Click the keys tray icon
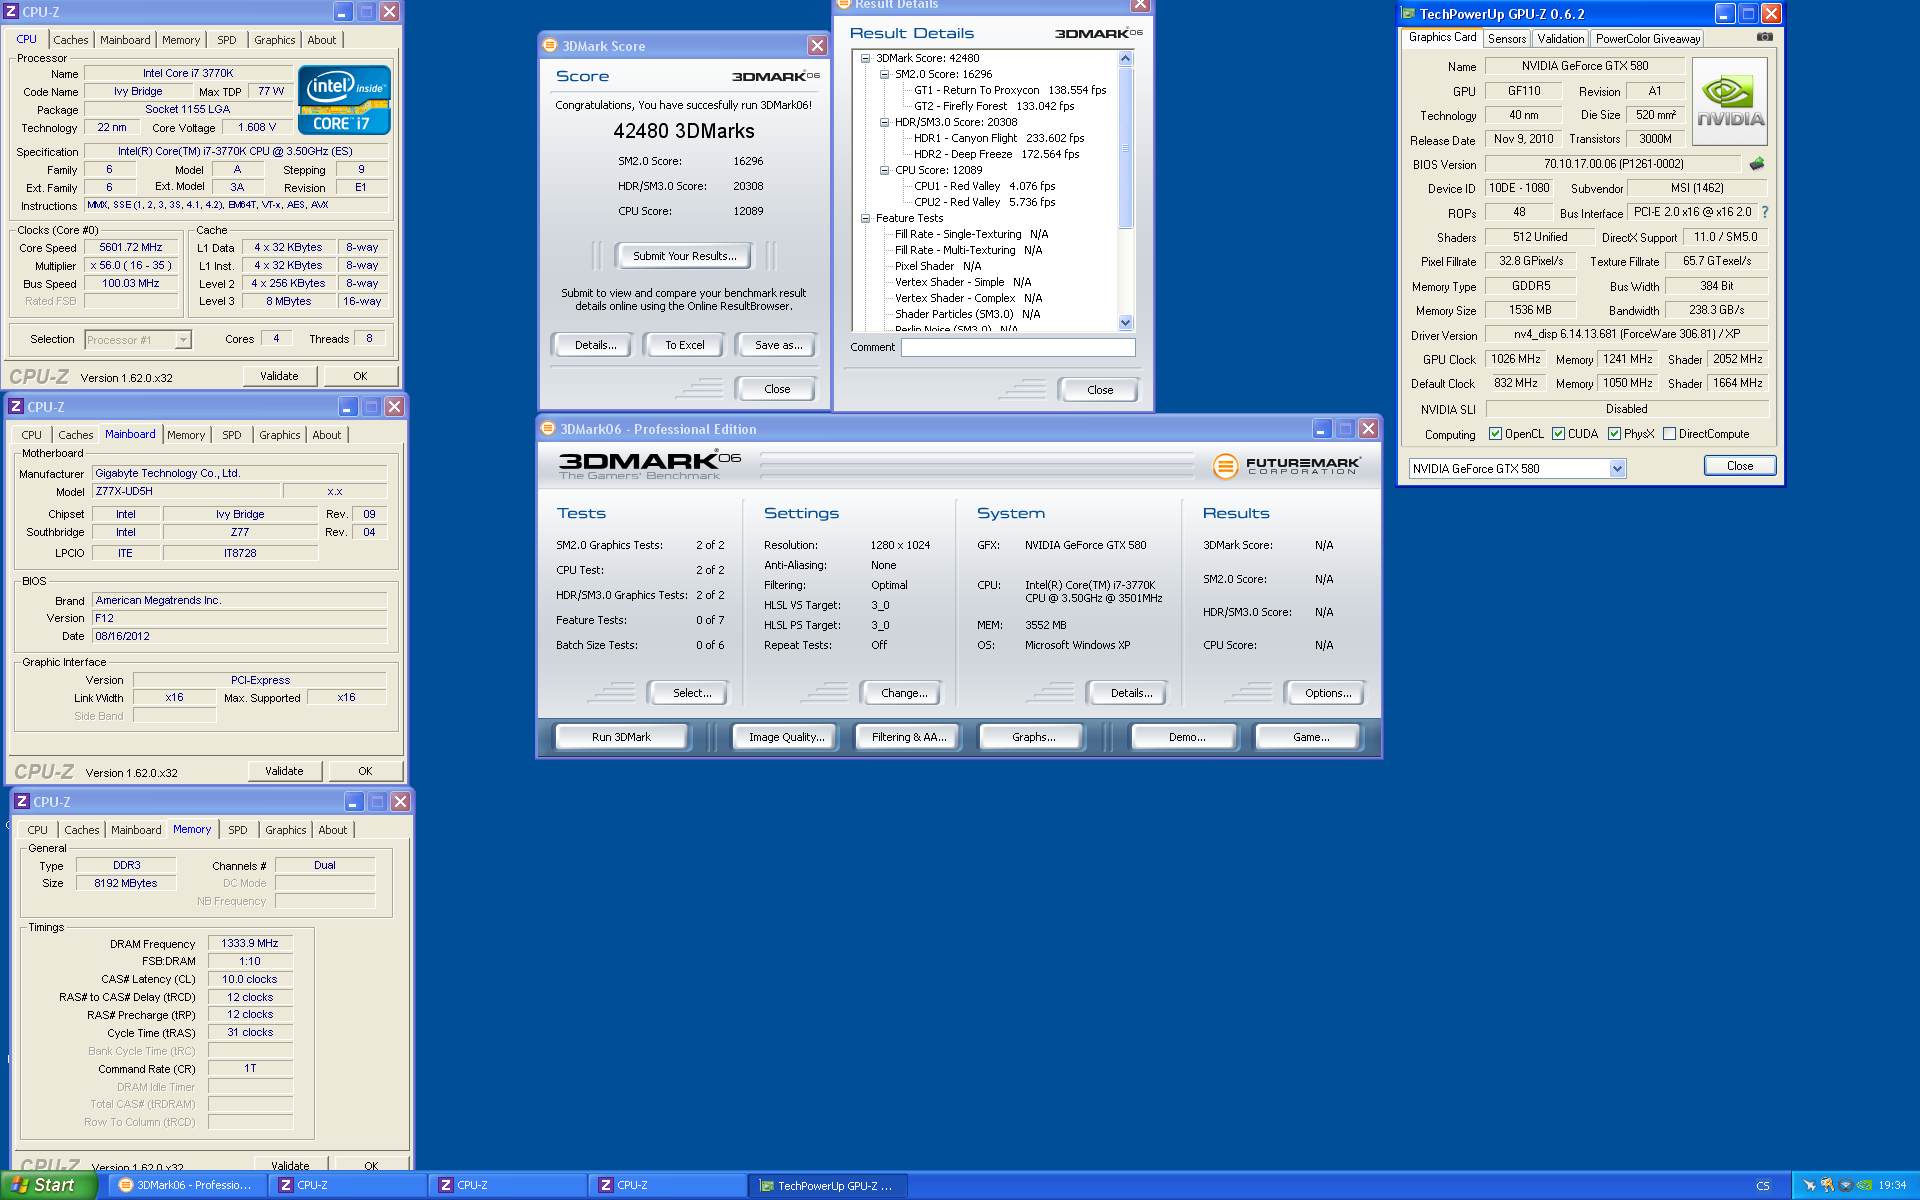Image resolution: width=1920 pixels, height=1200 pixels. tap(1828, 1185)
